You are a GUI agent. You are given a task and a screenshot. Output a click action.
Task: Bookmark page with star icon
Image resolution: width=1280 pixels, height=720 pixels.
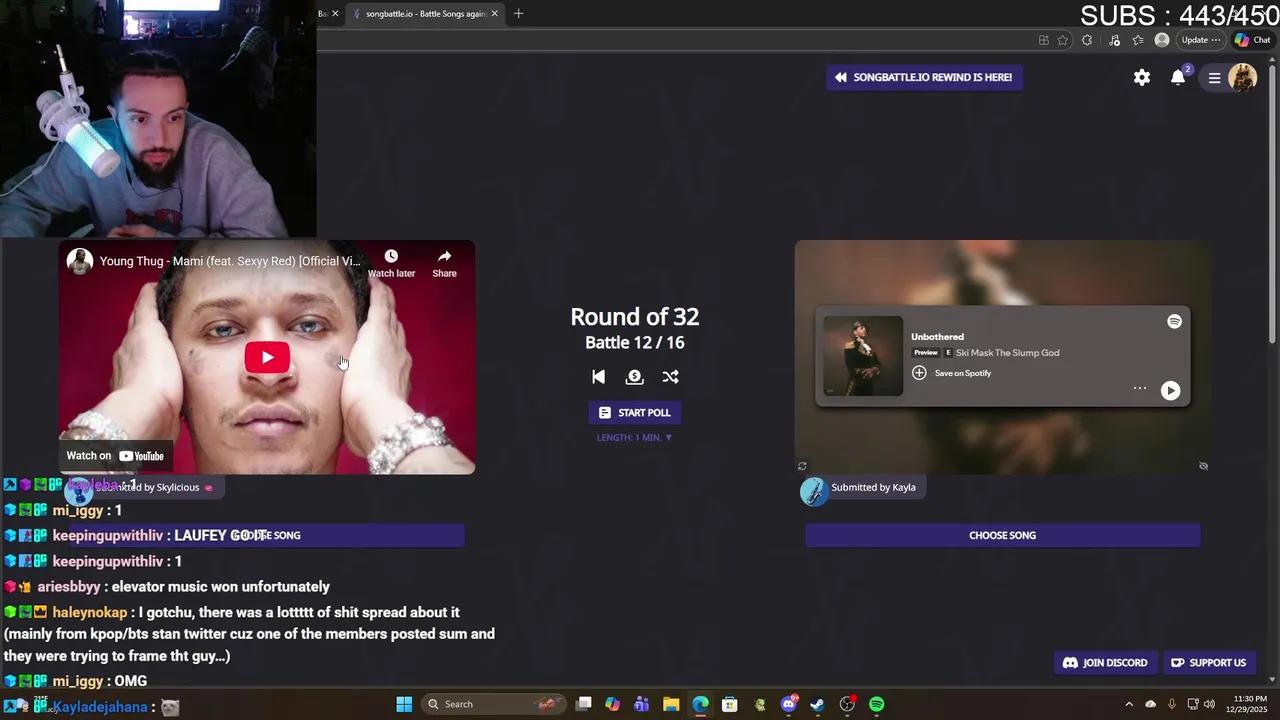1062,40
